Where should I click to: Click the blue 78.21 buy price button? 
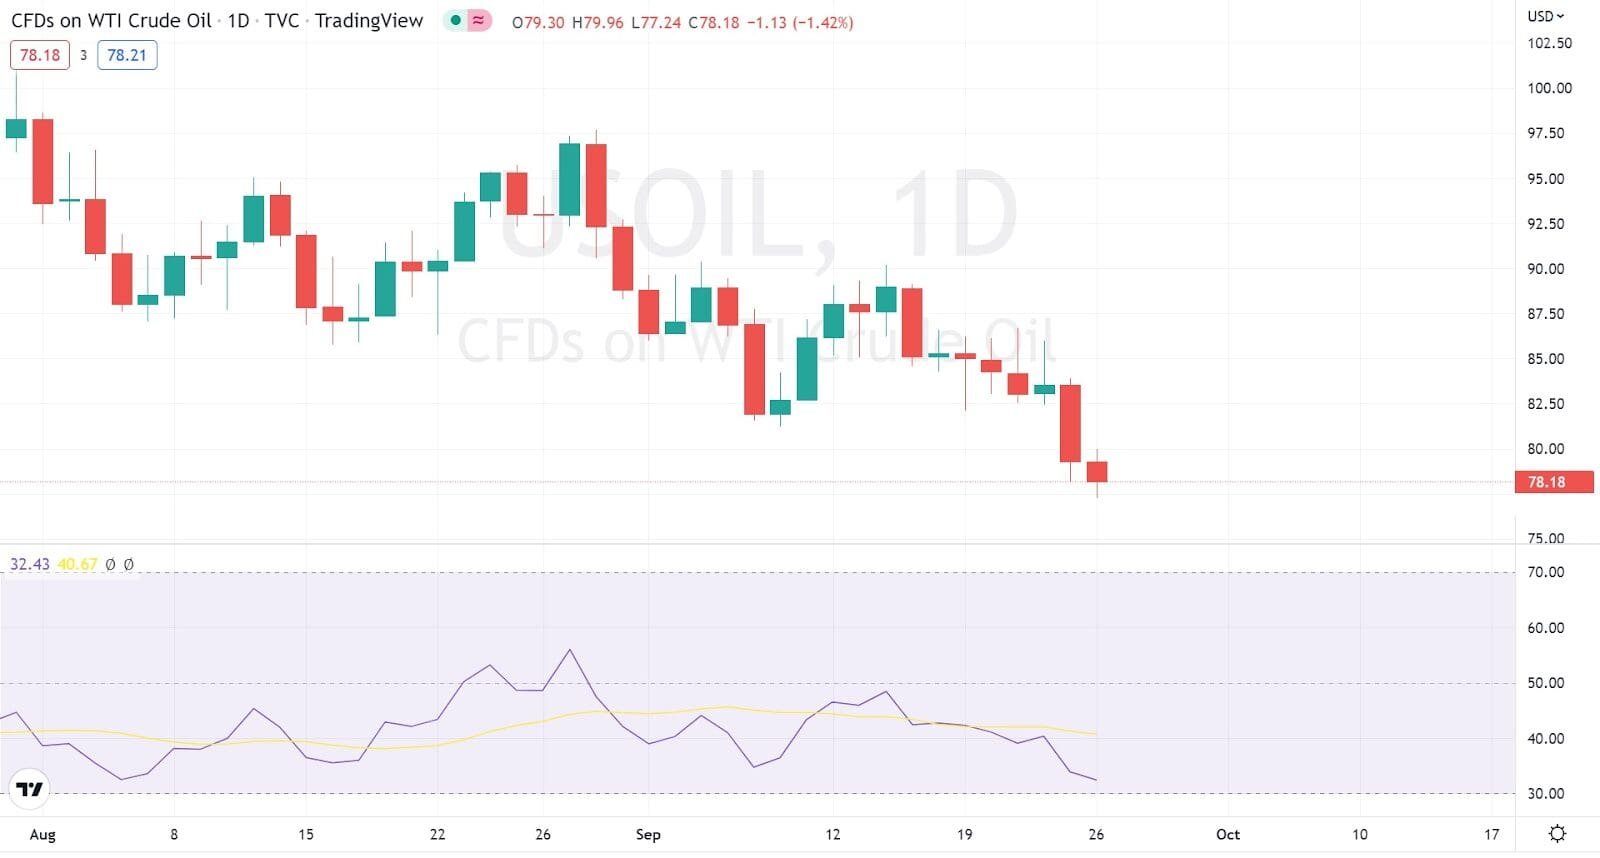127,55
